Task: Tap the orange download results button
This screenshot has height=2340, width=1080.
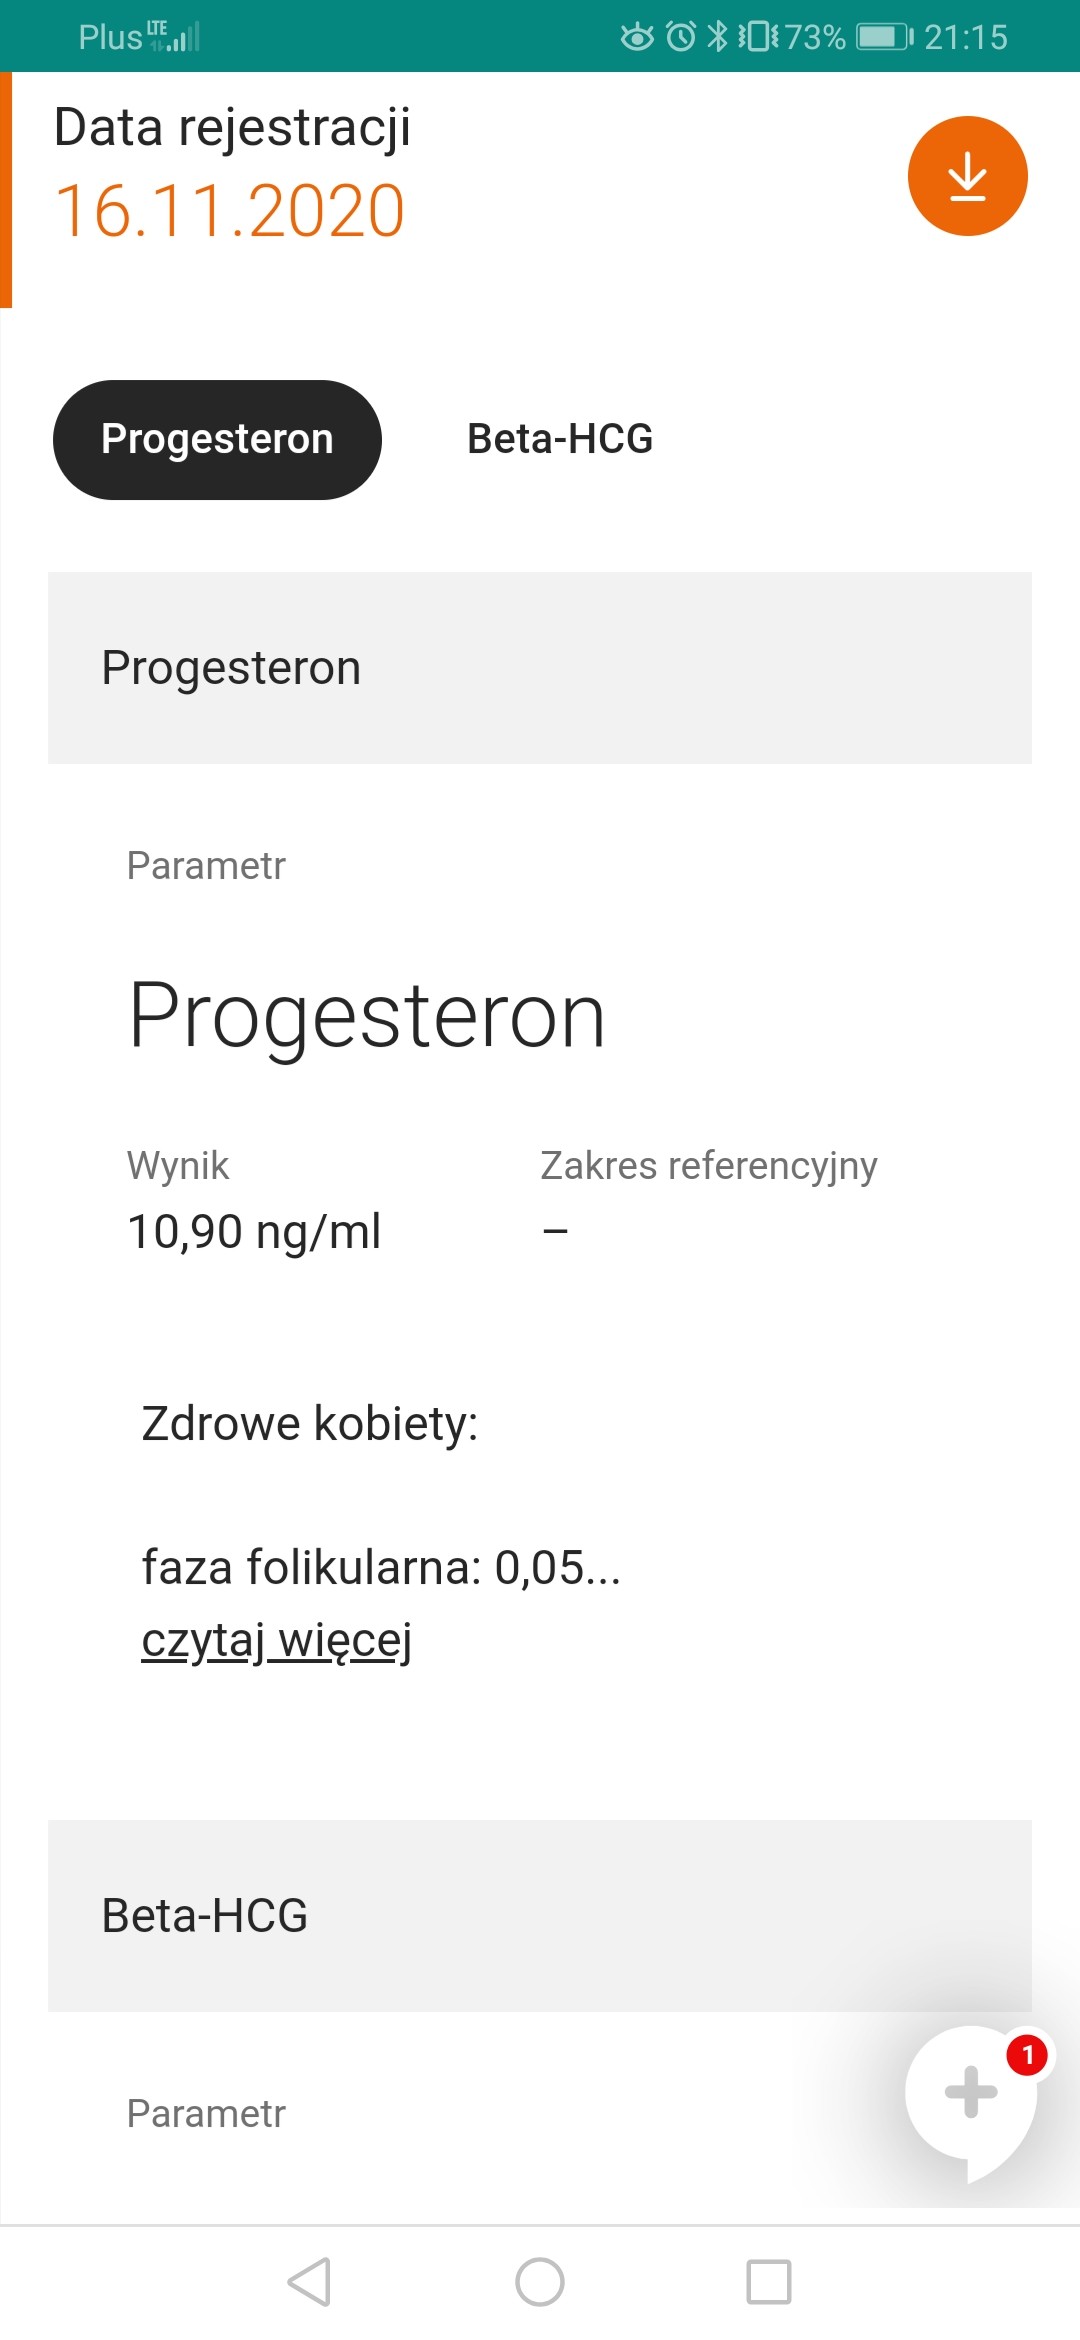Action: (967, 176)
